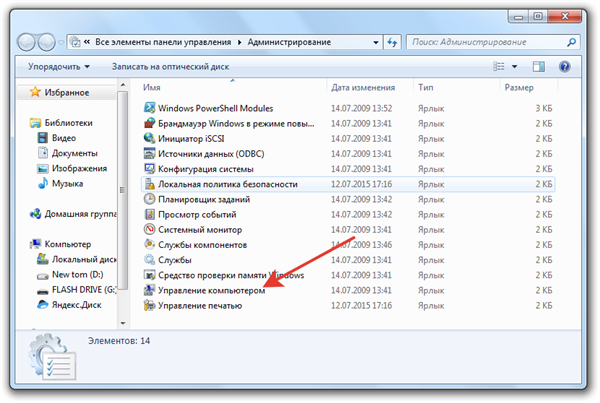The height and width of the screenshot is (403, 600).
Task: Open the address bar history dropdown
Action: pyautogui.click(x=376, y=42)
